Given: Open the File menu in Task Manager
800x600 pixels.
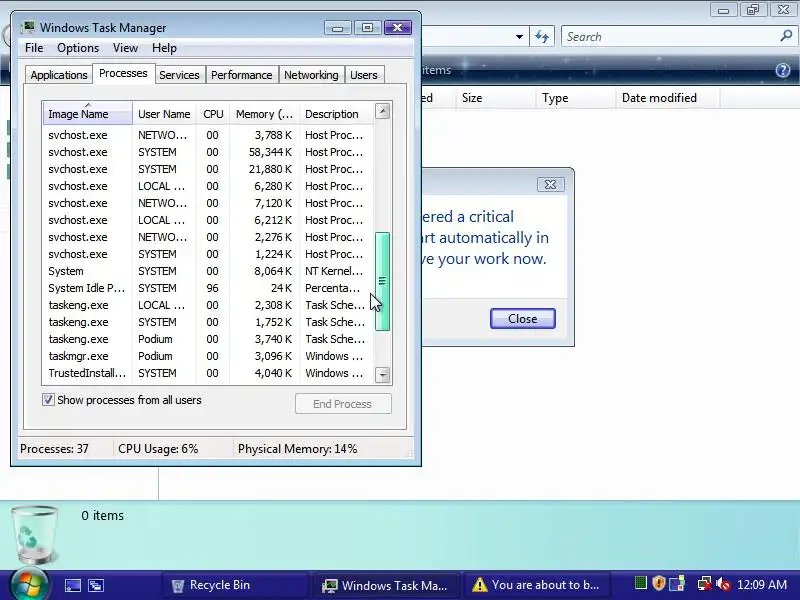Looking at the screenshot, I should (34, 48).
